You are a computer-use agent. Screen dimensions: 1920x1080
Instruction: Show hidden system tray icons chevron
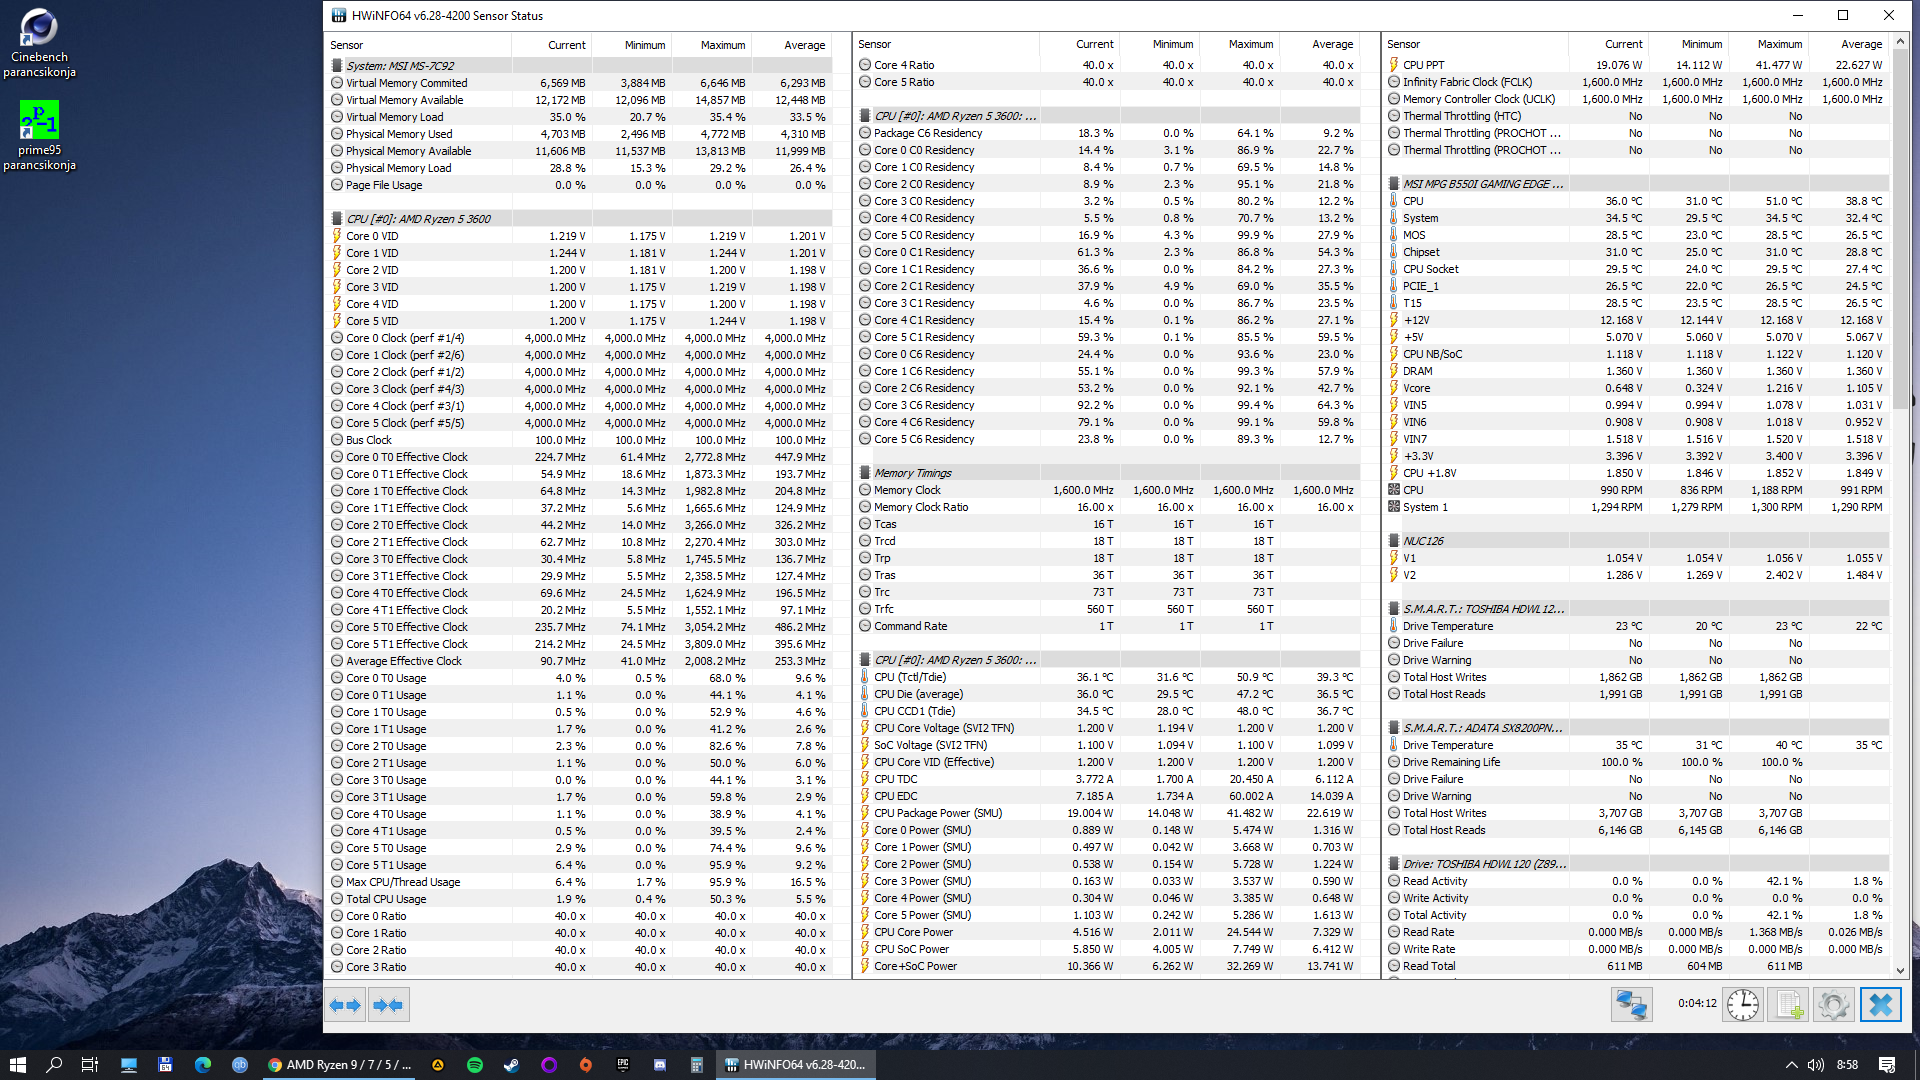click(1791, 1065)
